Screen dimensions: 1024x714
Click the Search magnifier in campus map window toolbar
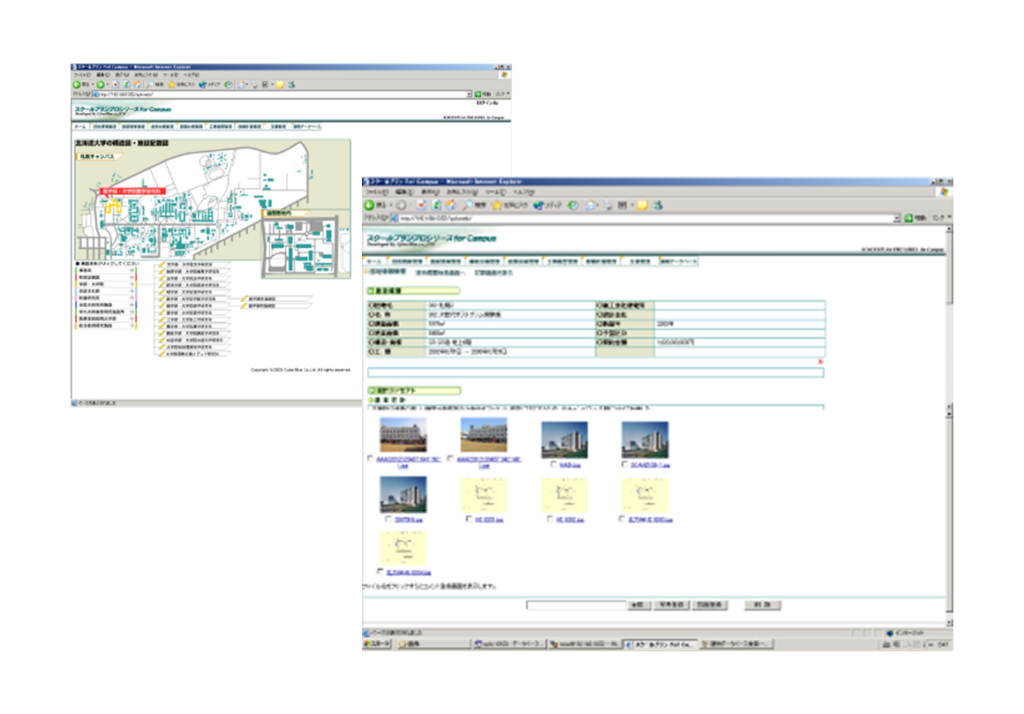pyautogui.click(x=150, y=84)
